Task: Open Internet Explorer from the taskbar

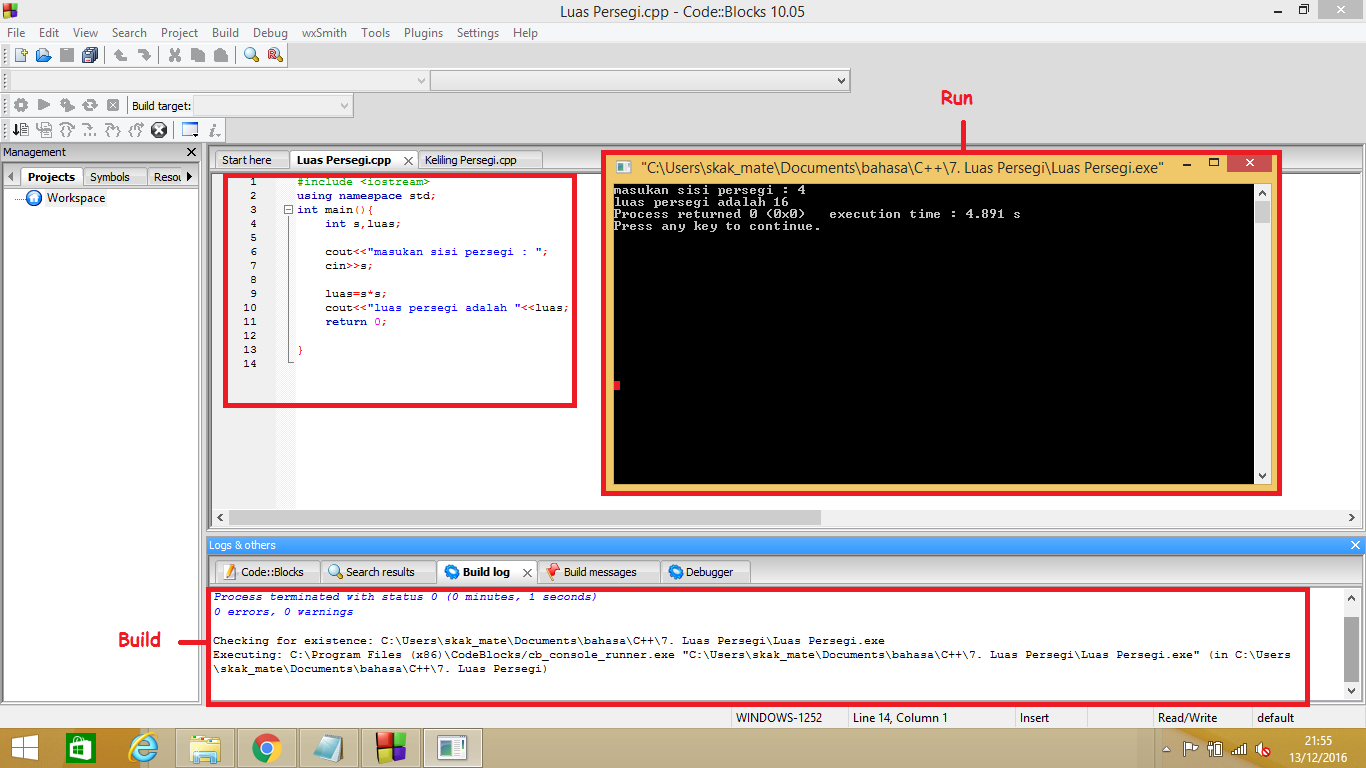Action: tap(144, 747)
